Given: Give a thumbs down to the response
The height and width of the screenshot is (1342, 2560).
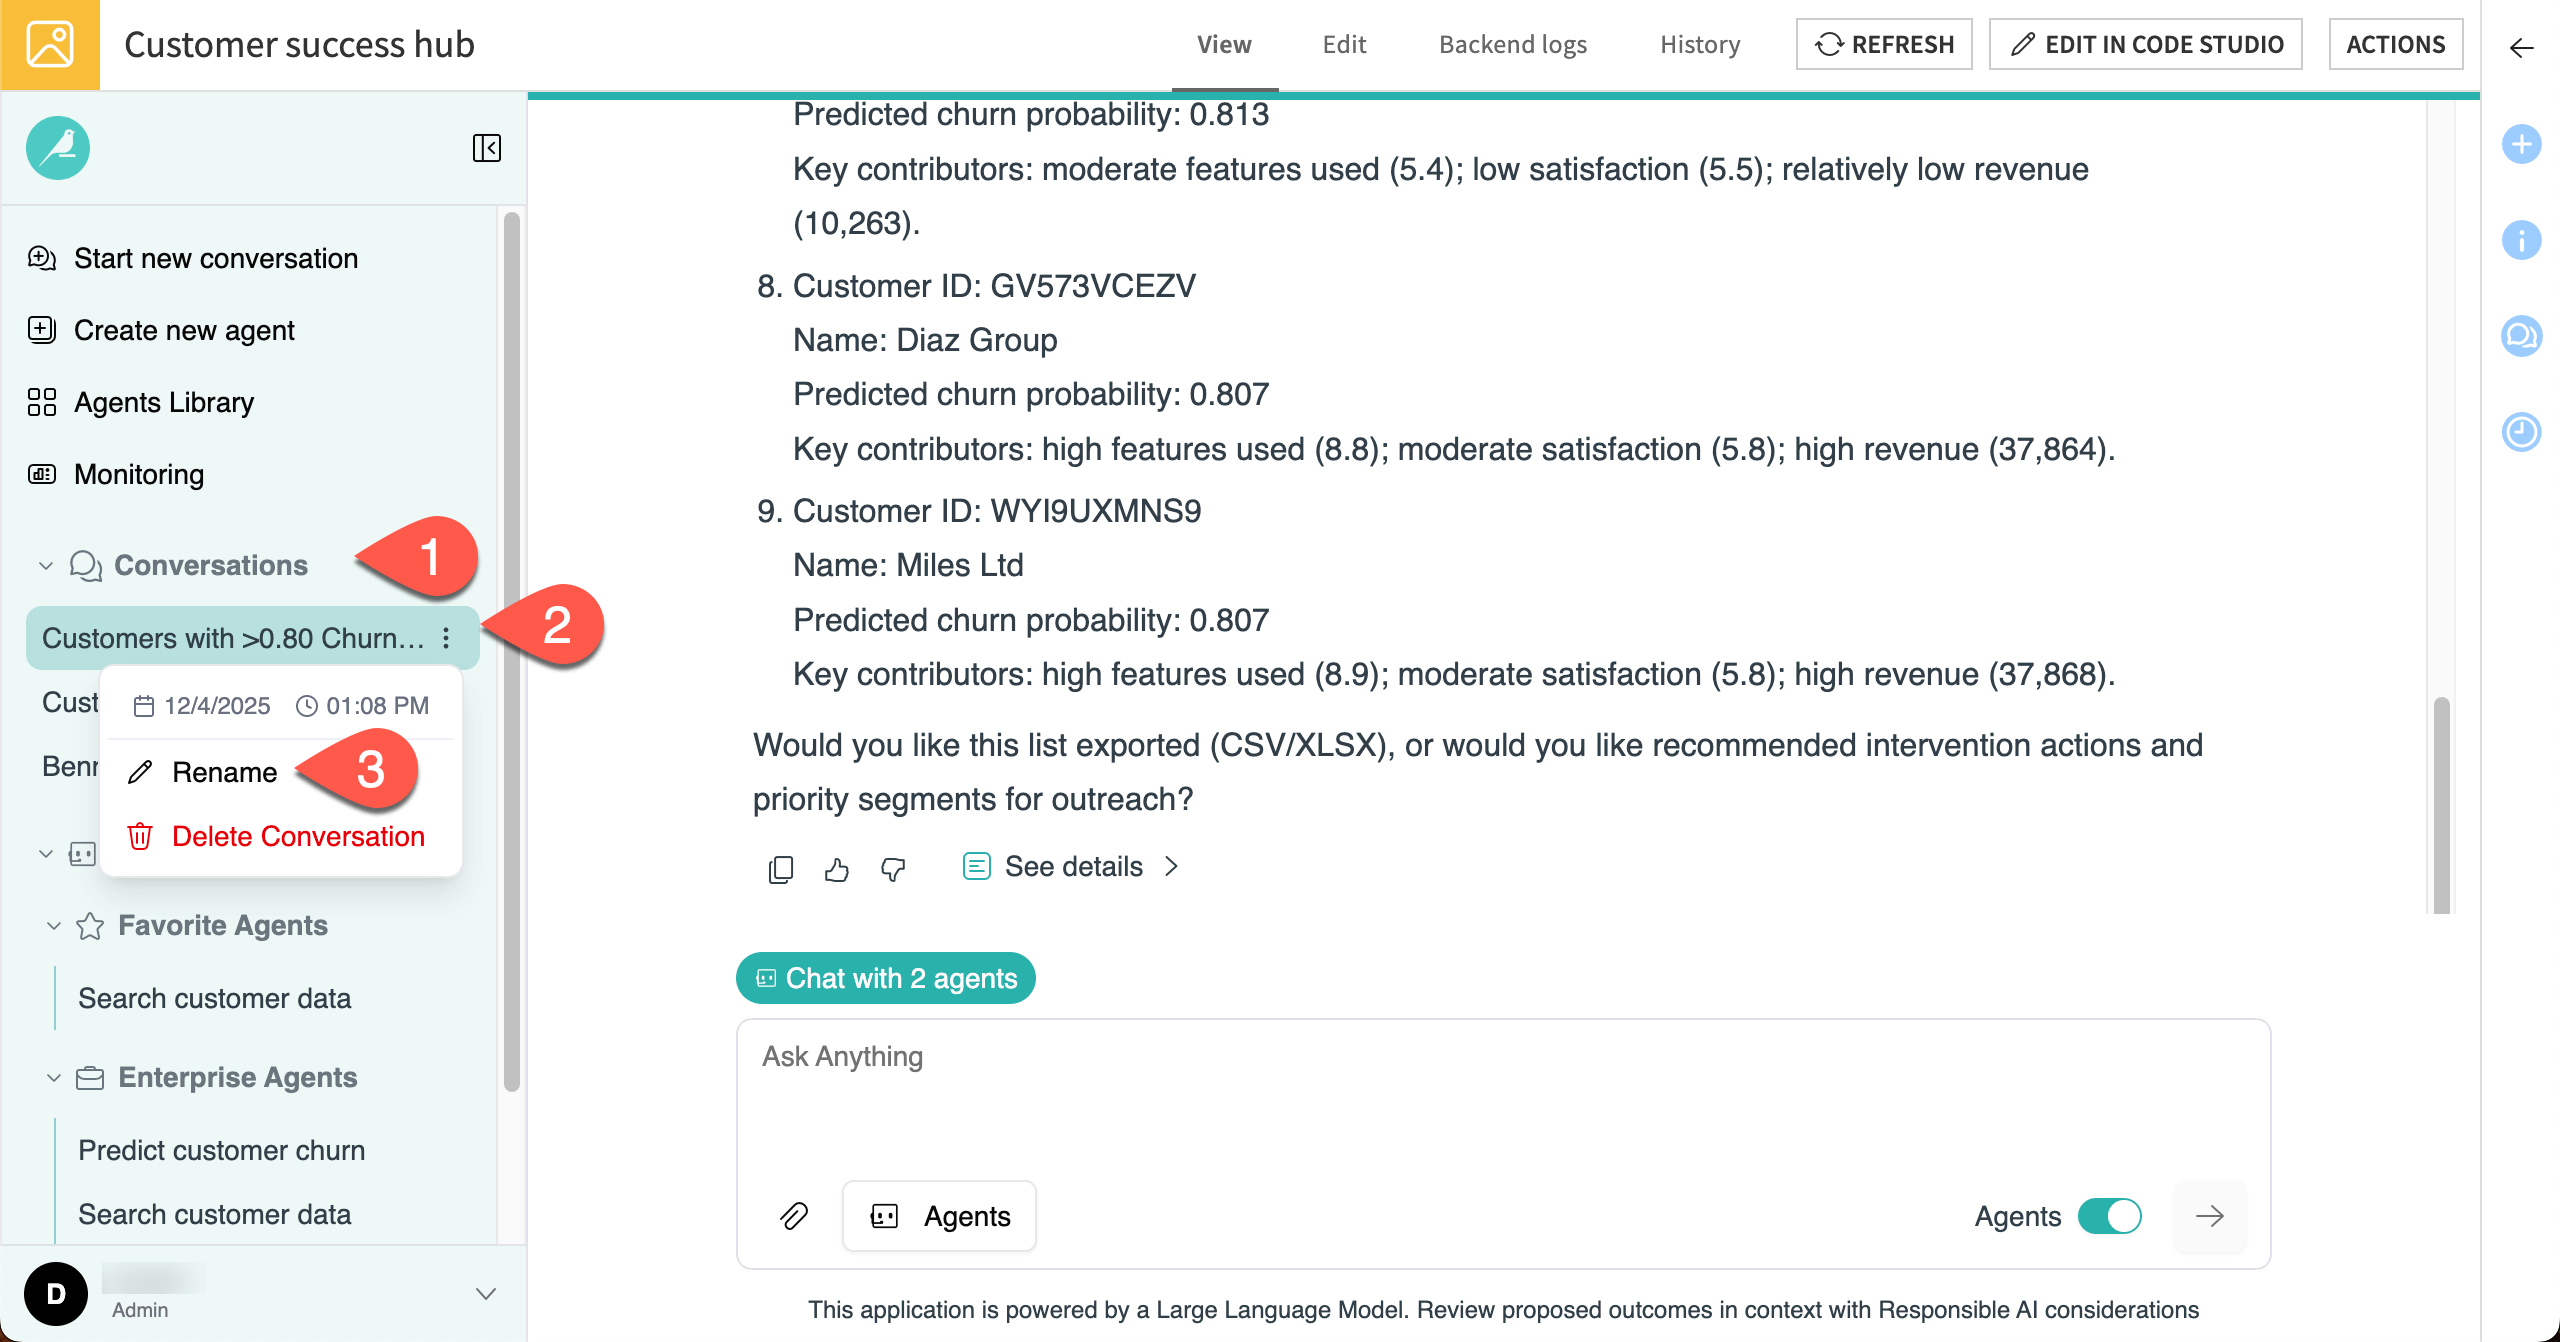Looking at the screenshot, I should coord(893,871).
